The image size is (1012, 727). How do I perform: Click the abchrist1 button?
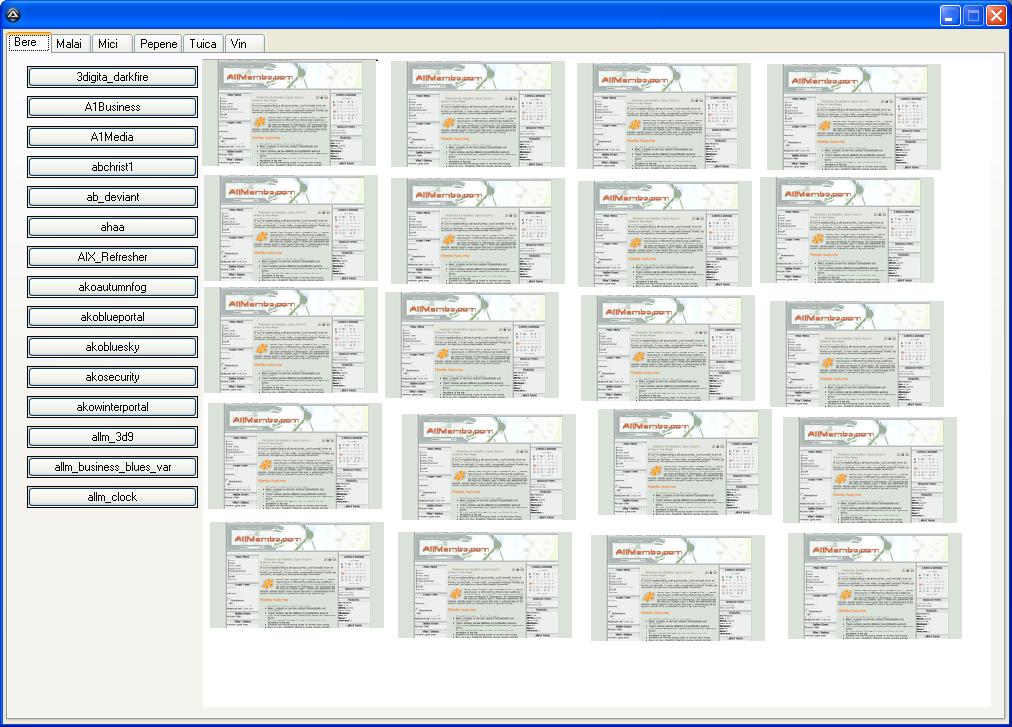[112, 167]
